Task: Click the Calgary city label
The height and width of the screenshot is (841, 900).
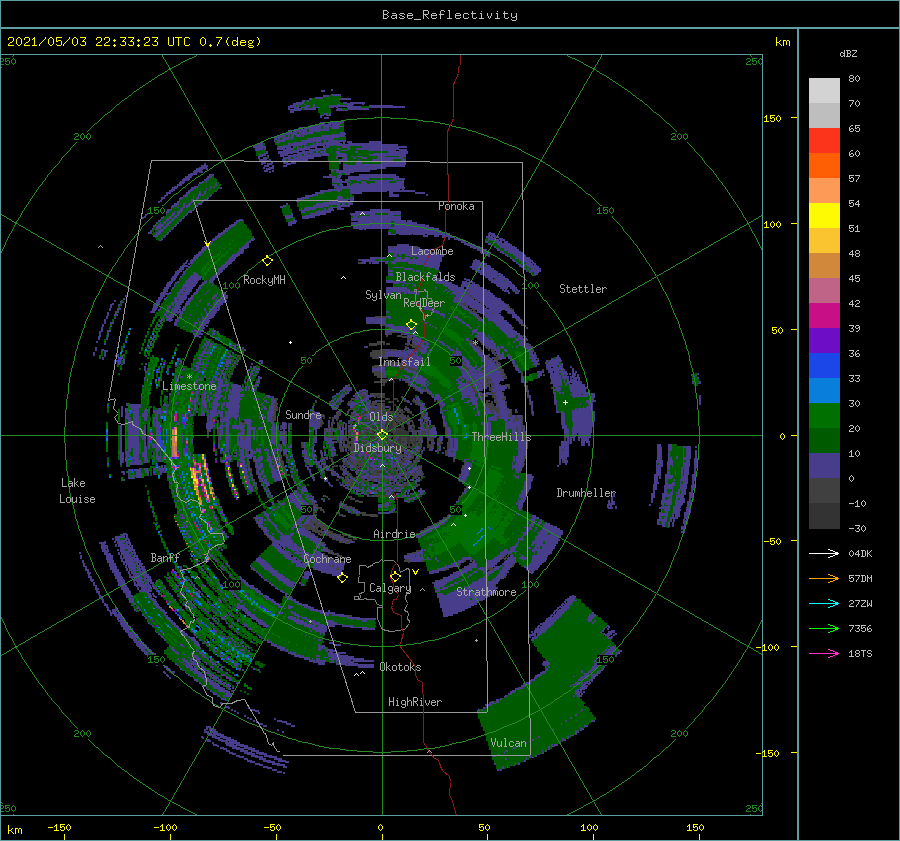Action: (x=390, y=588)
